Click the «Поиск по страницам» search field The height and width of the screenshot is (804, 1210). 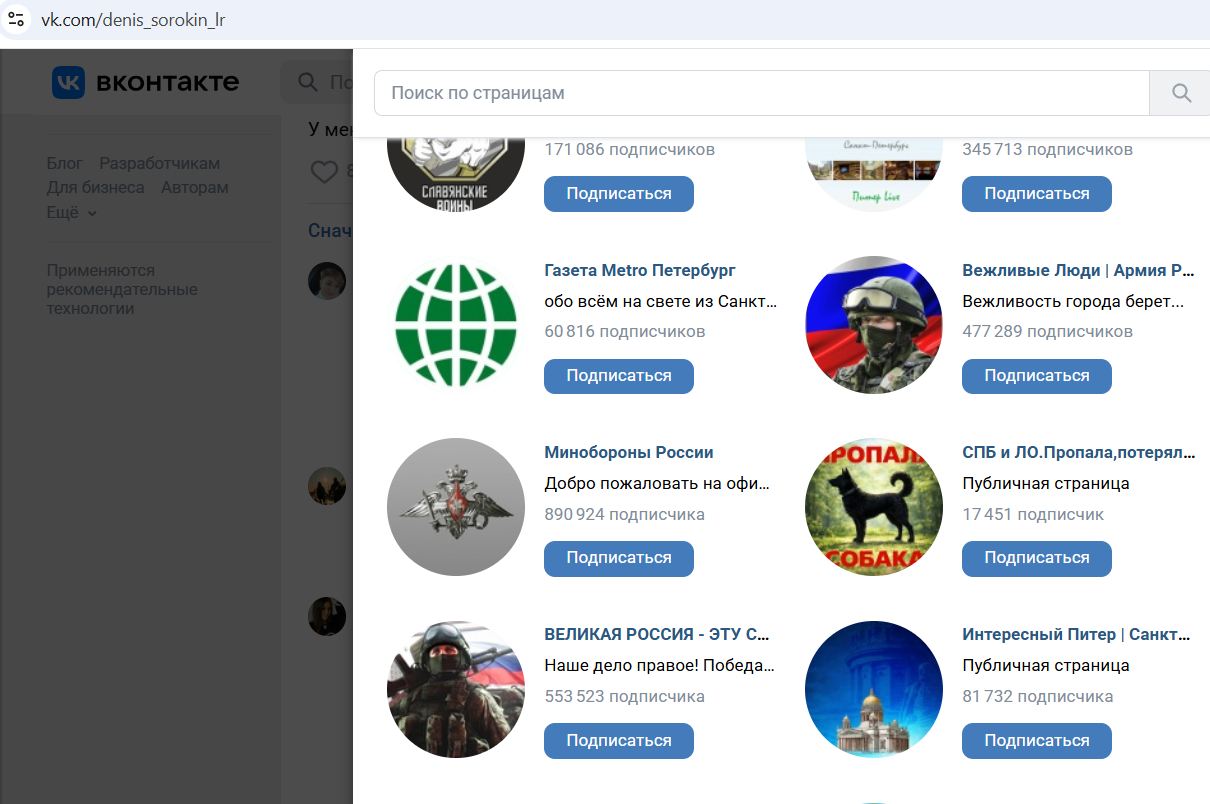700,92
